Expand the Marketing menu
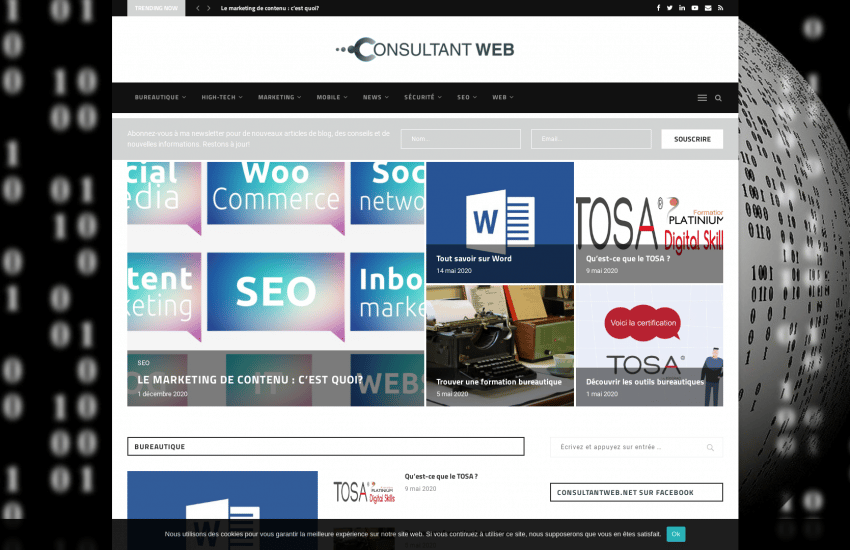Image resolution: width=850 pixels, height=550 pixels. 279,98
